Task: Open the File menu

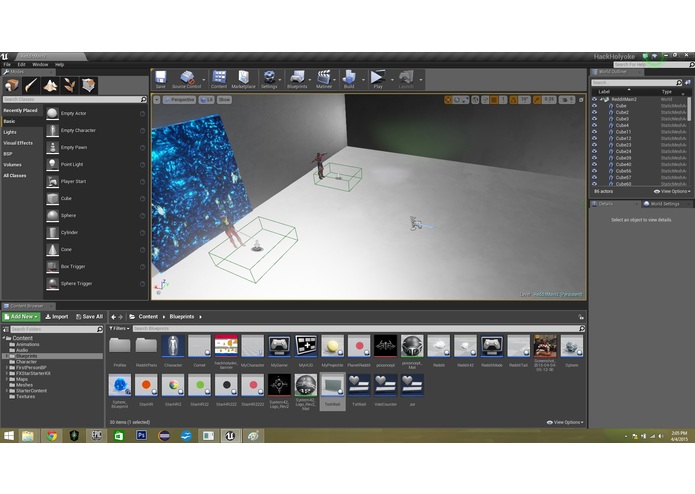Action: pos(7,65)
